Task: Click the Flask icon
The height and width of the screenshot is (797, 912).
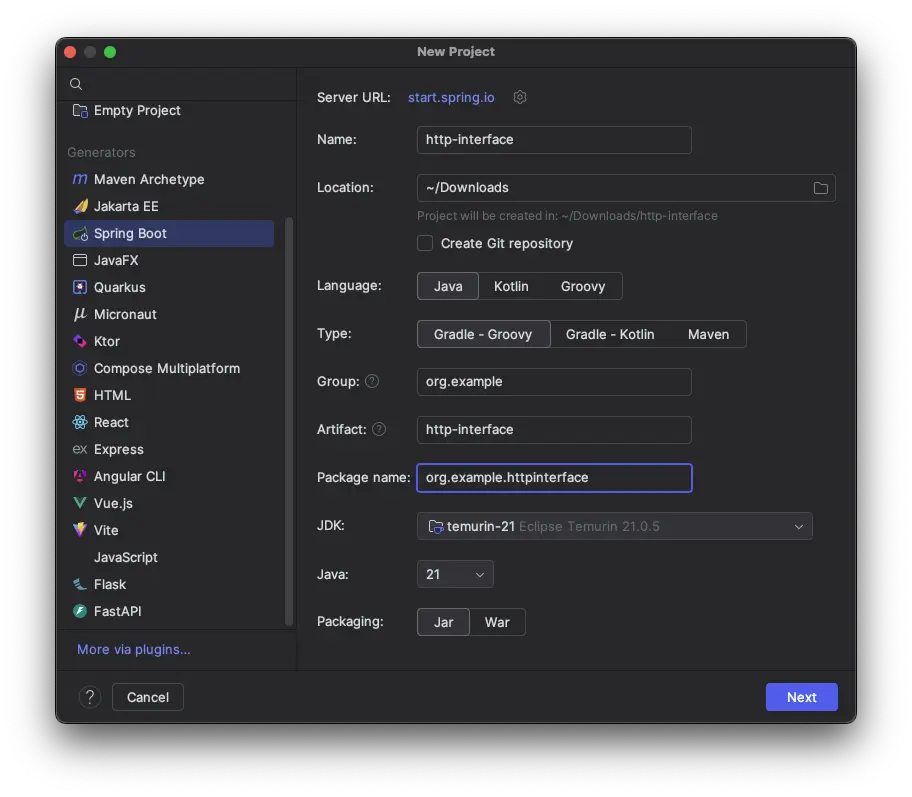Action: pyautogui.click(x=80, y=584)
